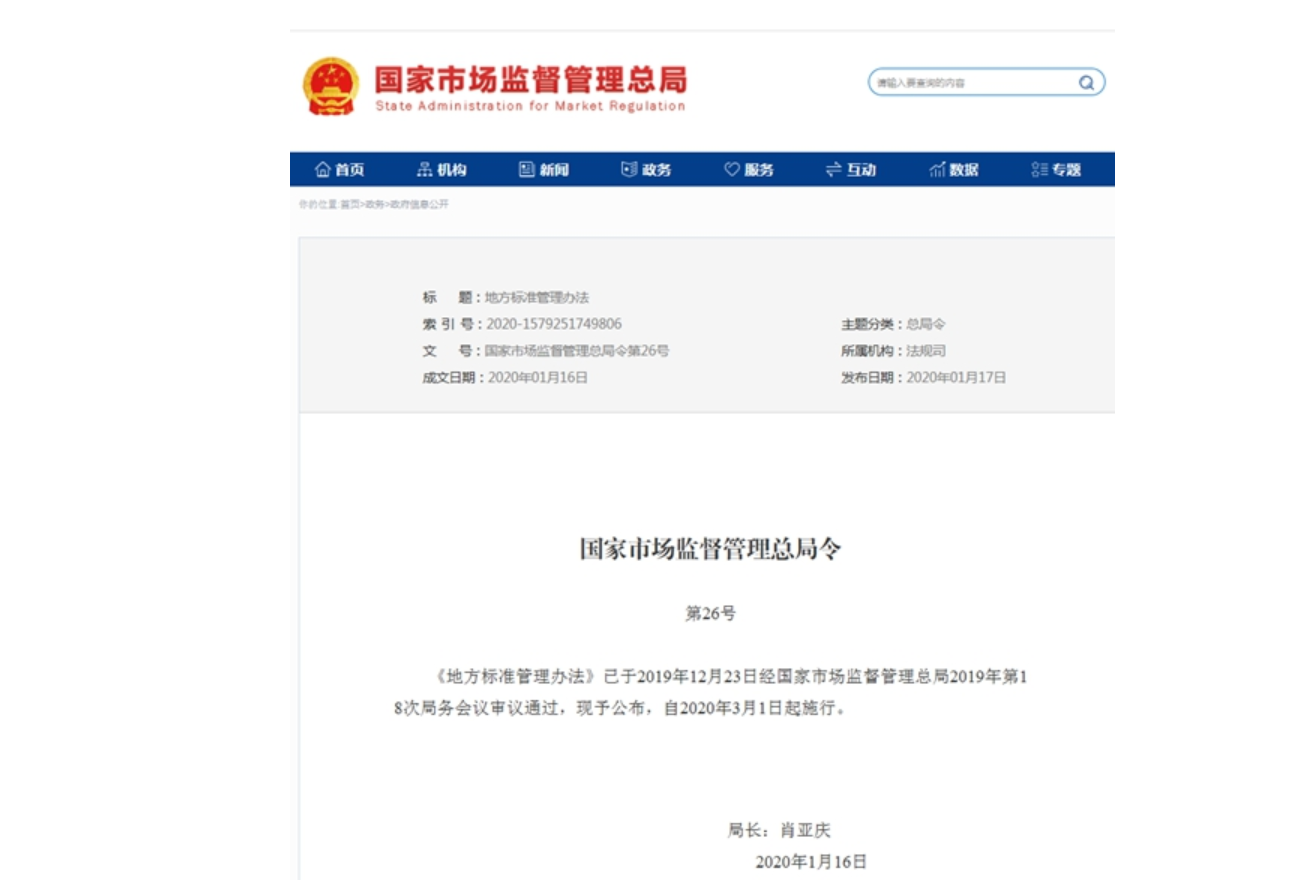
Task: Click the 地方标准管理办法 title in metadata
Action: tap(537, 298)
